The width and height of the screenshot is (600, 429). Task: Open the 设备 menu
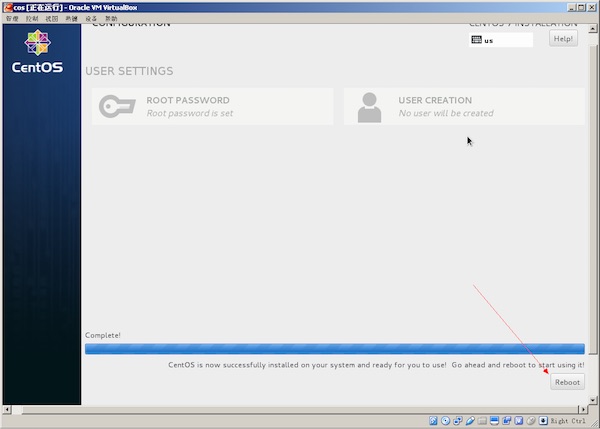click(x=92, y=19)
